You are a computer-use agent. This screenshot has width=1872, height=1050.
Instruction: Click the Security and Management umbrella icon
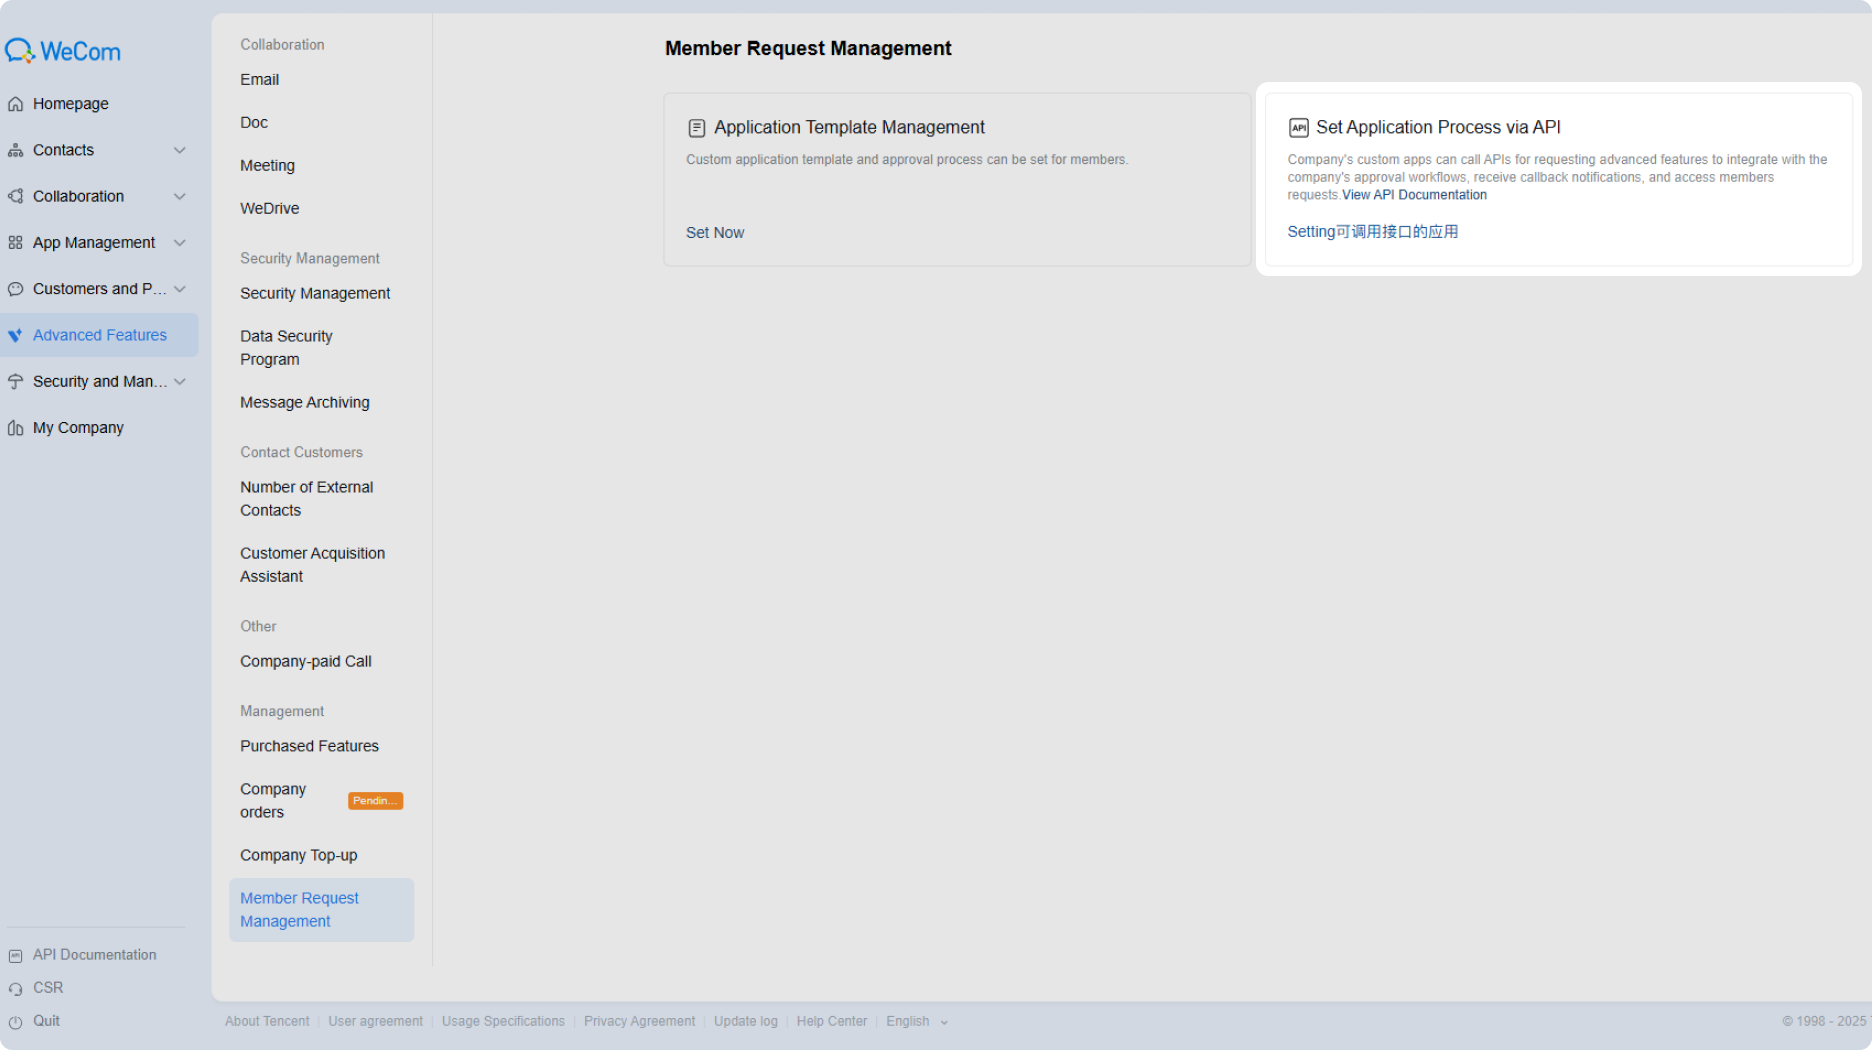point(15,382)
